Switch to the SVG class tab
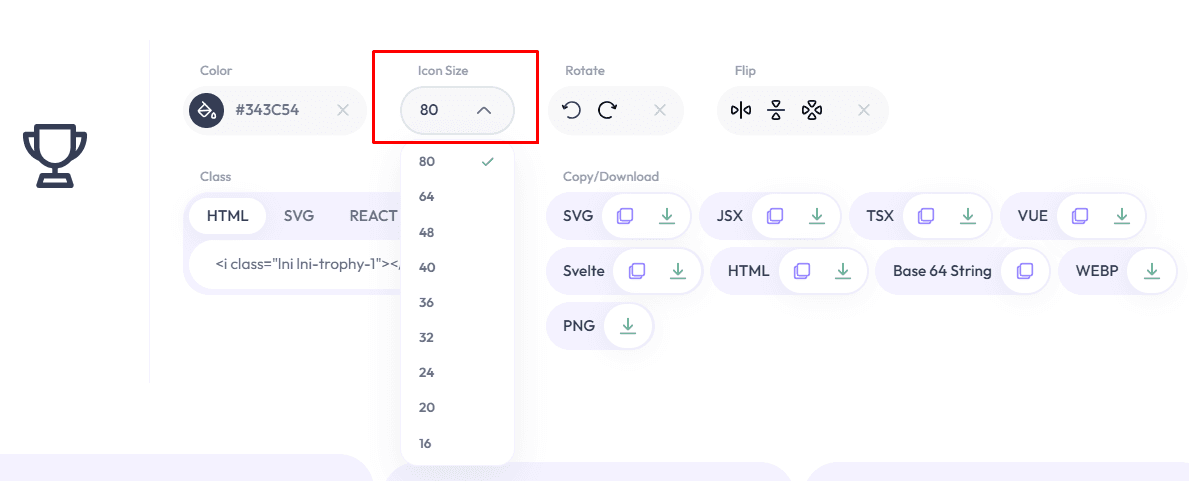1189x481 pixels. pyautogui.click(x=299, y=216)
